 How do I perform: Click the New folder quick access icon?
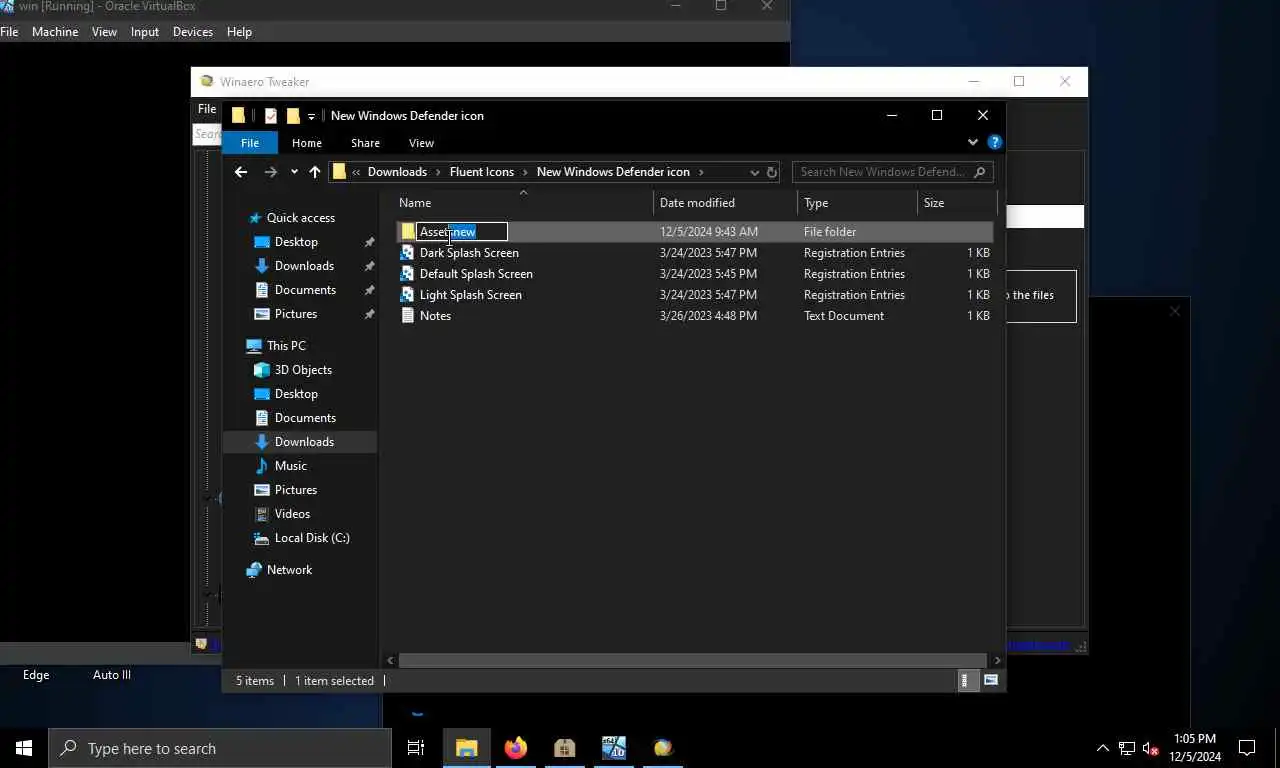[293, 116]
